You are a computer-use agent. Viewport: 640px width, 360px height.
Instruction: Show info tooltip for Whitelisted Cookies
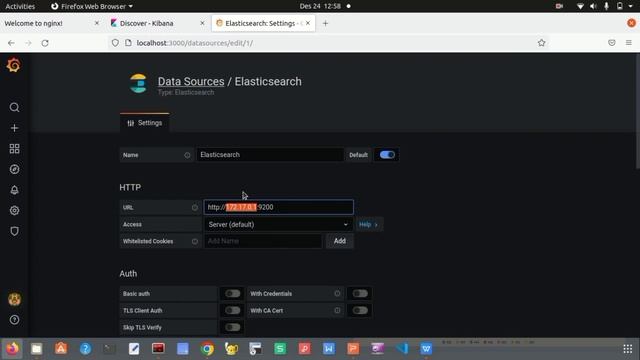coord(195,241)
